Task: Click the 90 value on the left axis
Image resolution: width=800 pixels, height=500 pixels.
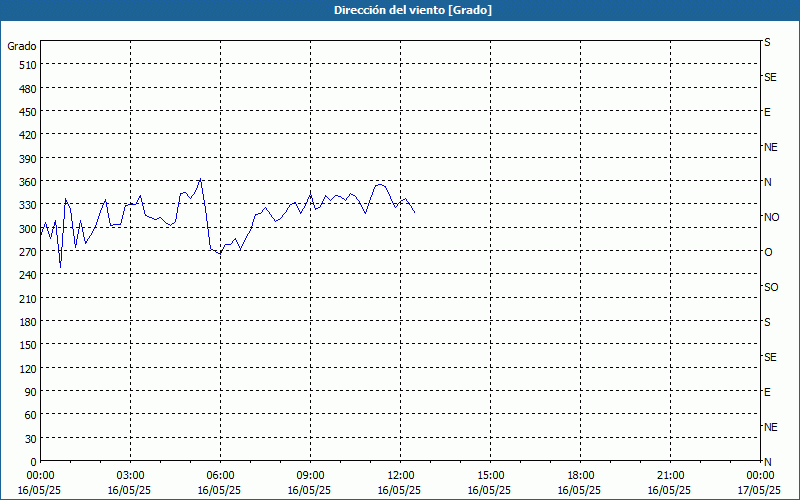Action: click(31, 392)
